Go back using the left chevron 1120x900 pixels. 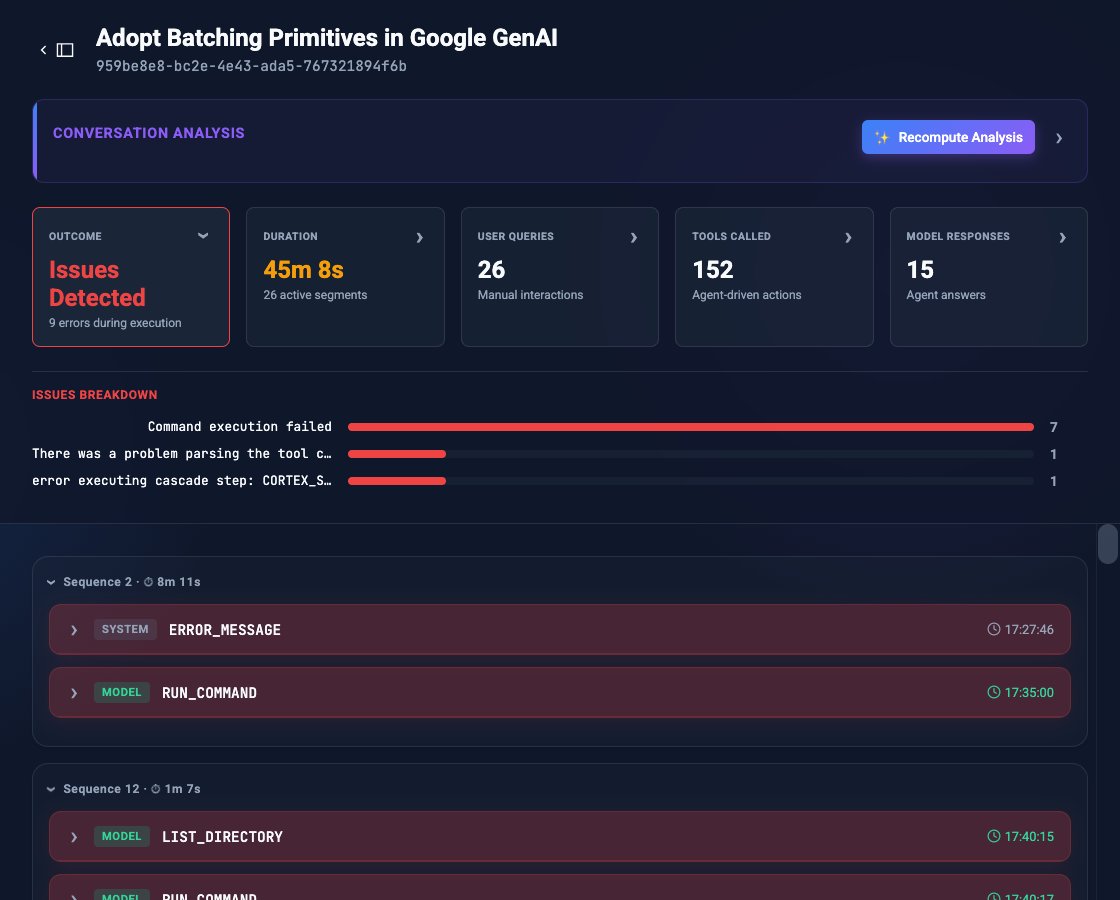[44, 50]
